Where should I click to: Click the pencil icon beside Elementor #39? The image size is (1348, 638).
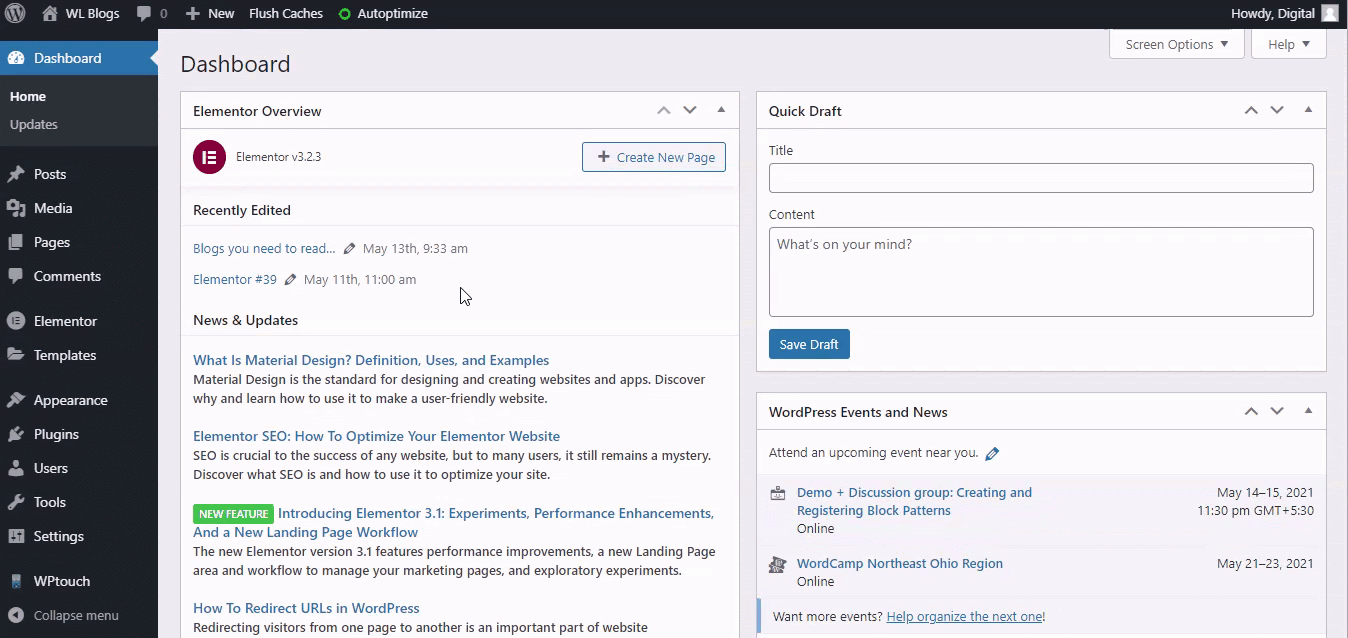click(x=290, y=280)
